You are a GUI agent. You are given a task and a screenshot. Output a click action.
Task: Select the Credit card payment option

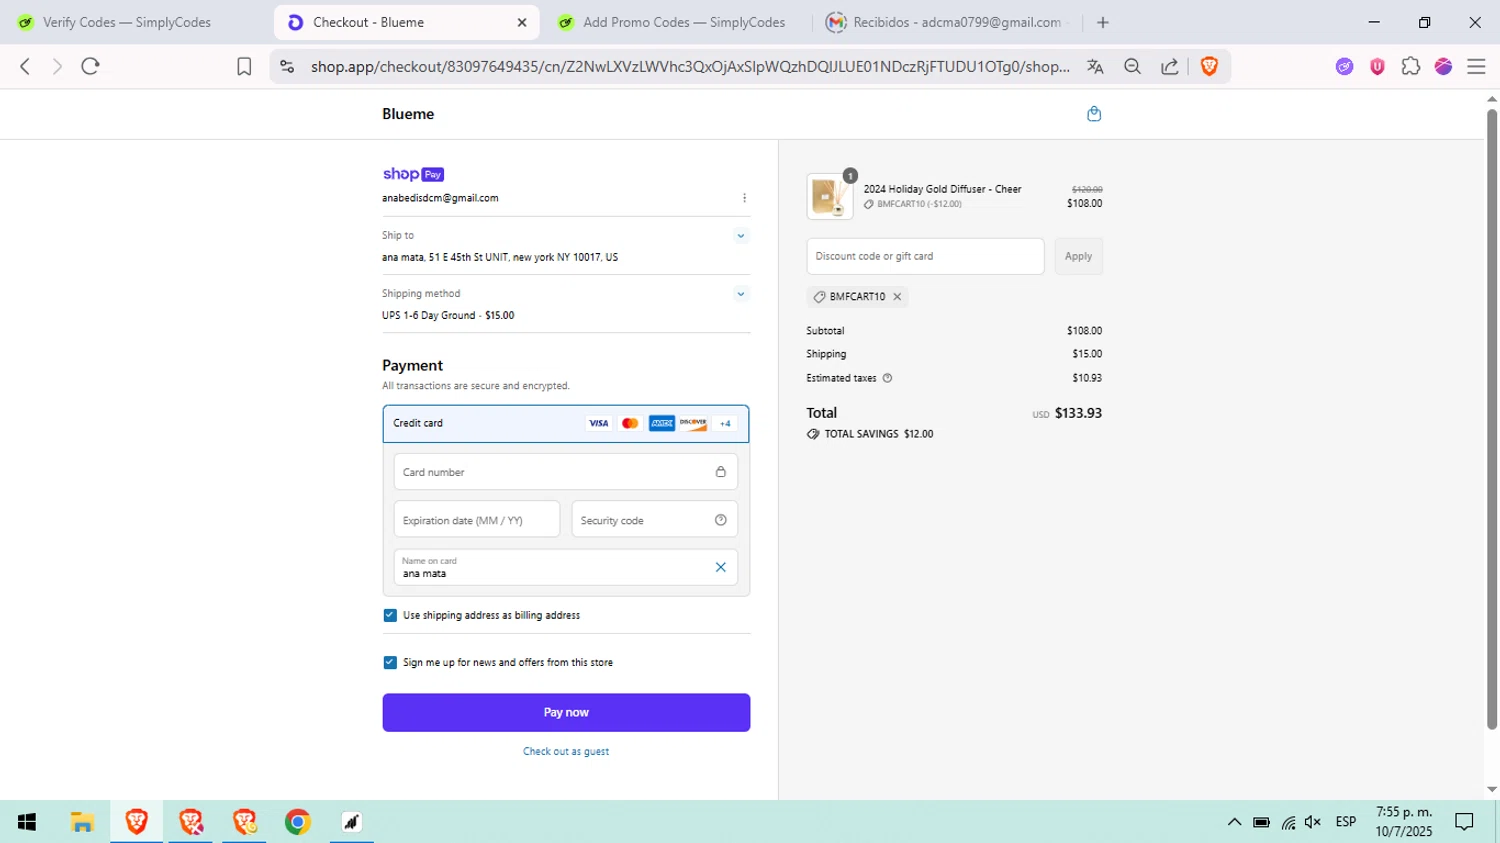[566, 424]
